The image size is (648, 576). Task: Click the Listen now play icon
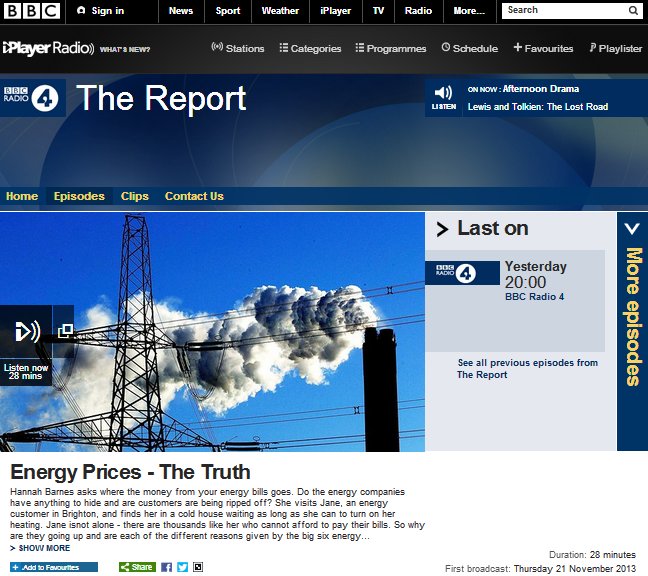pos(26,332)
